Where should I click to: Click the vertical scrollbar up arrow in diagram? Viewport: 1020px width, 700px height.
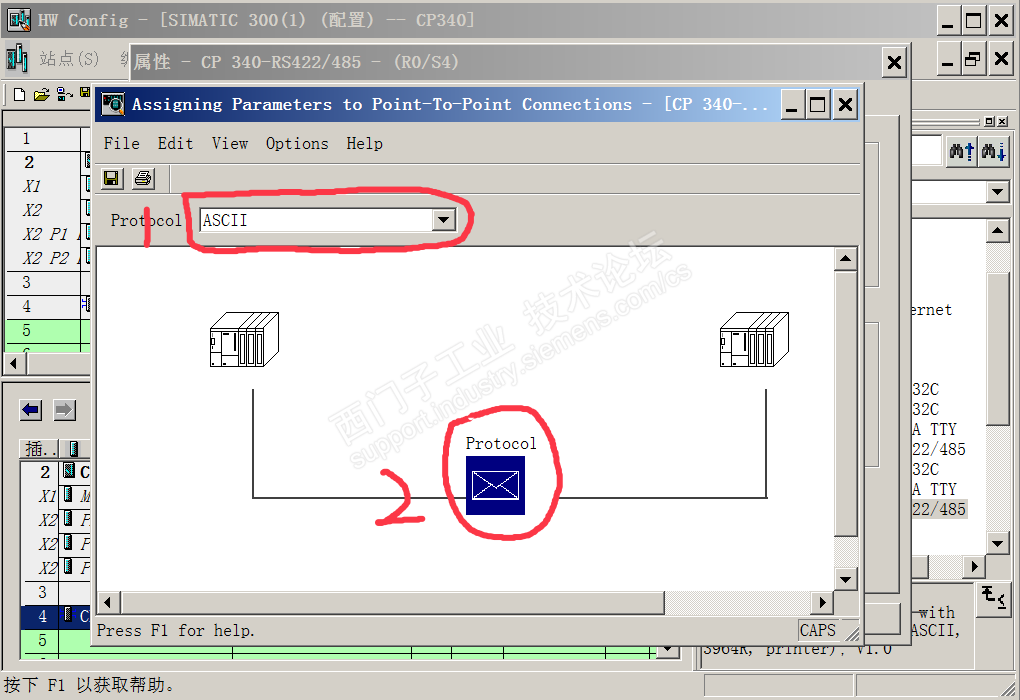[x=845, y=259]
